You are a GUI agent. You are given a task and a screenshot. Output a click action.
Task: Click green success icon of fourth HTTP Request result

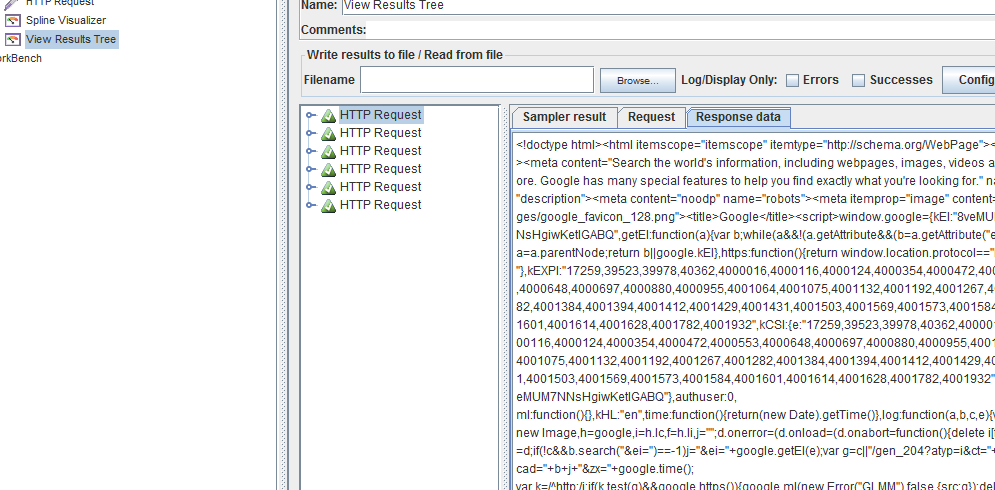328,169
